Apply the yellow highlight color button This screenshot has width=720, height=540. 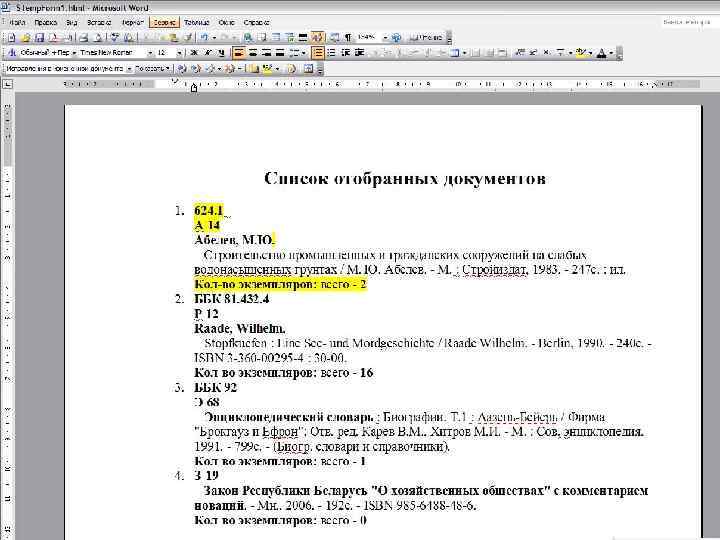click(x=580, y=53)
